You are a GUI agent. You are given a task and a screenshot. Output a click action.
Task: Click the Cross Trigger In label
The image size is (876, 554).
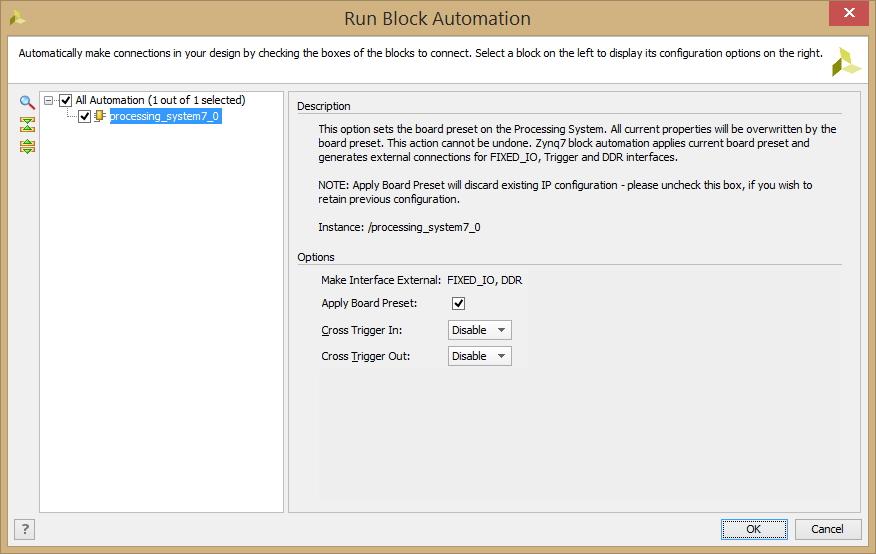[x=361, y=330]
